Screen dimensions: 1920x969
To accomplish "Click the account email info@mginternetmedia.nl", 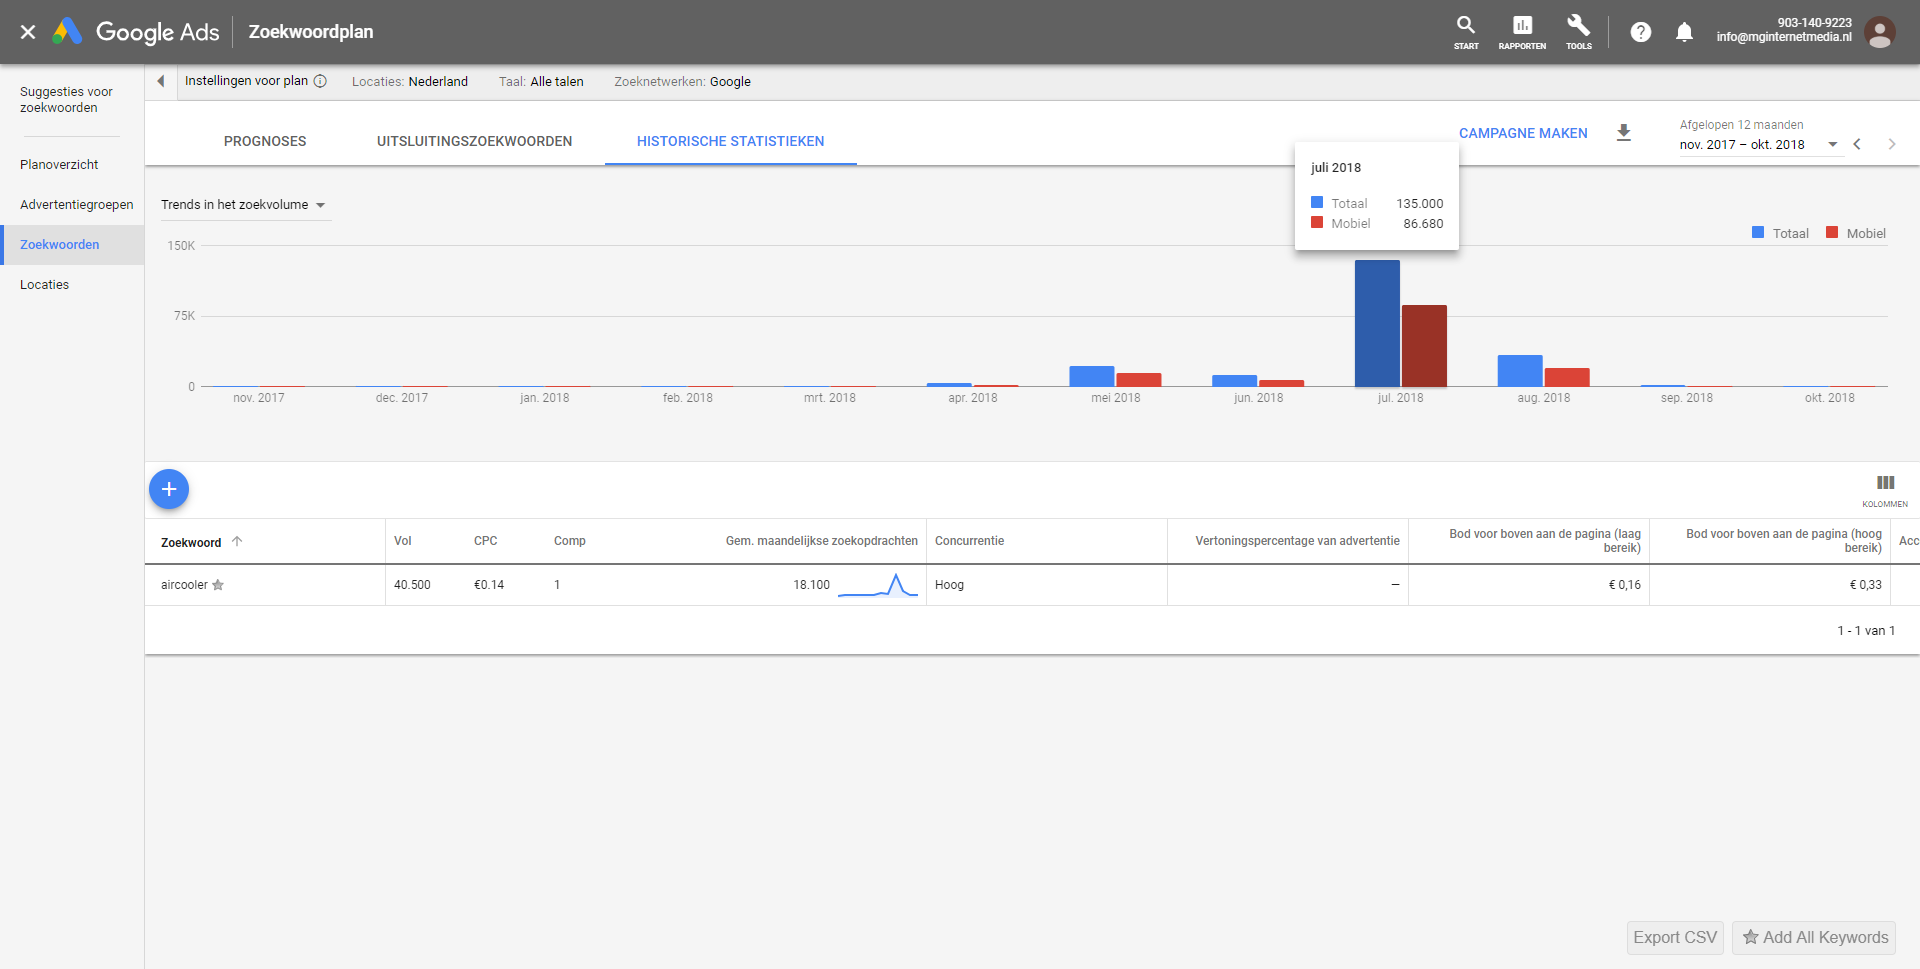I will tap(1784, 37).
